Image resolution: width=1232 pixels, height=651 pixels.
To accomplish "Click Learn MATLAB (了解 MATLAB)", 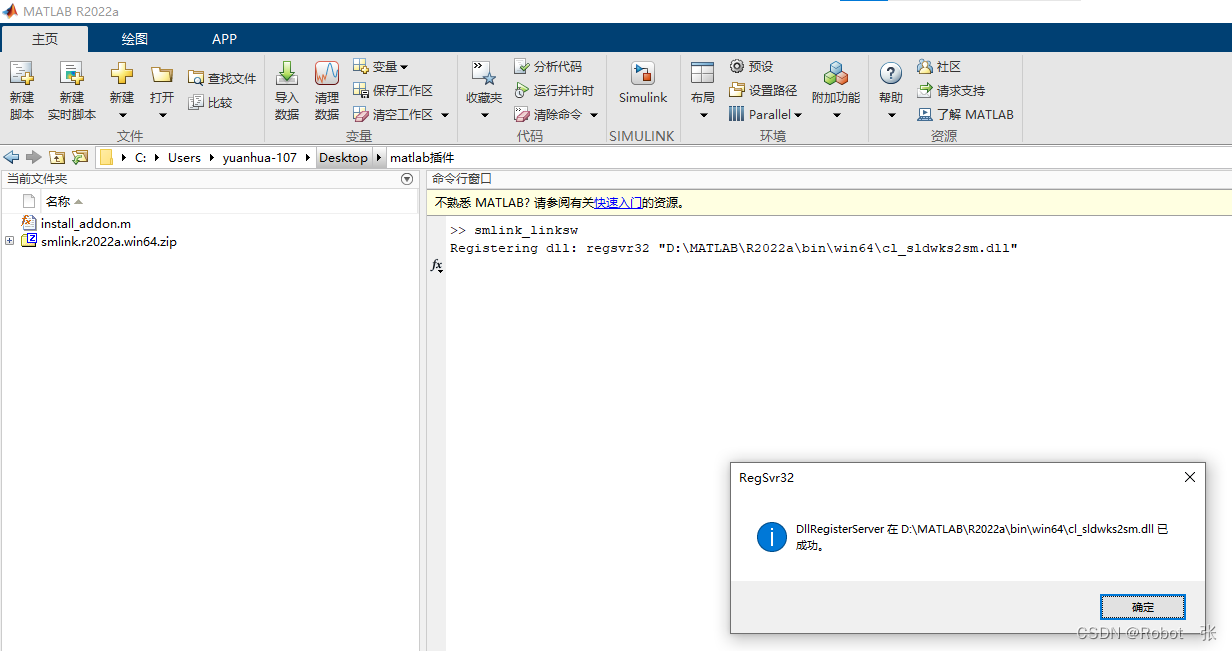I will (x=965, y=115).
